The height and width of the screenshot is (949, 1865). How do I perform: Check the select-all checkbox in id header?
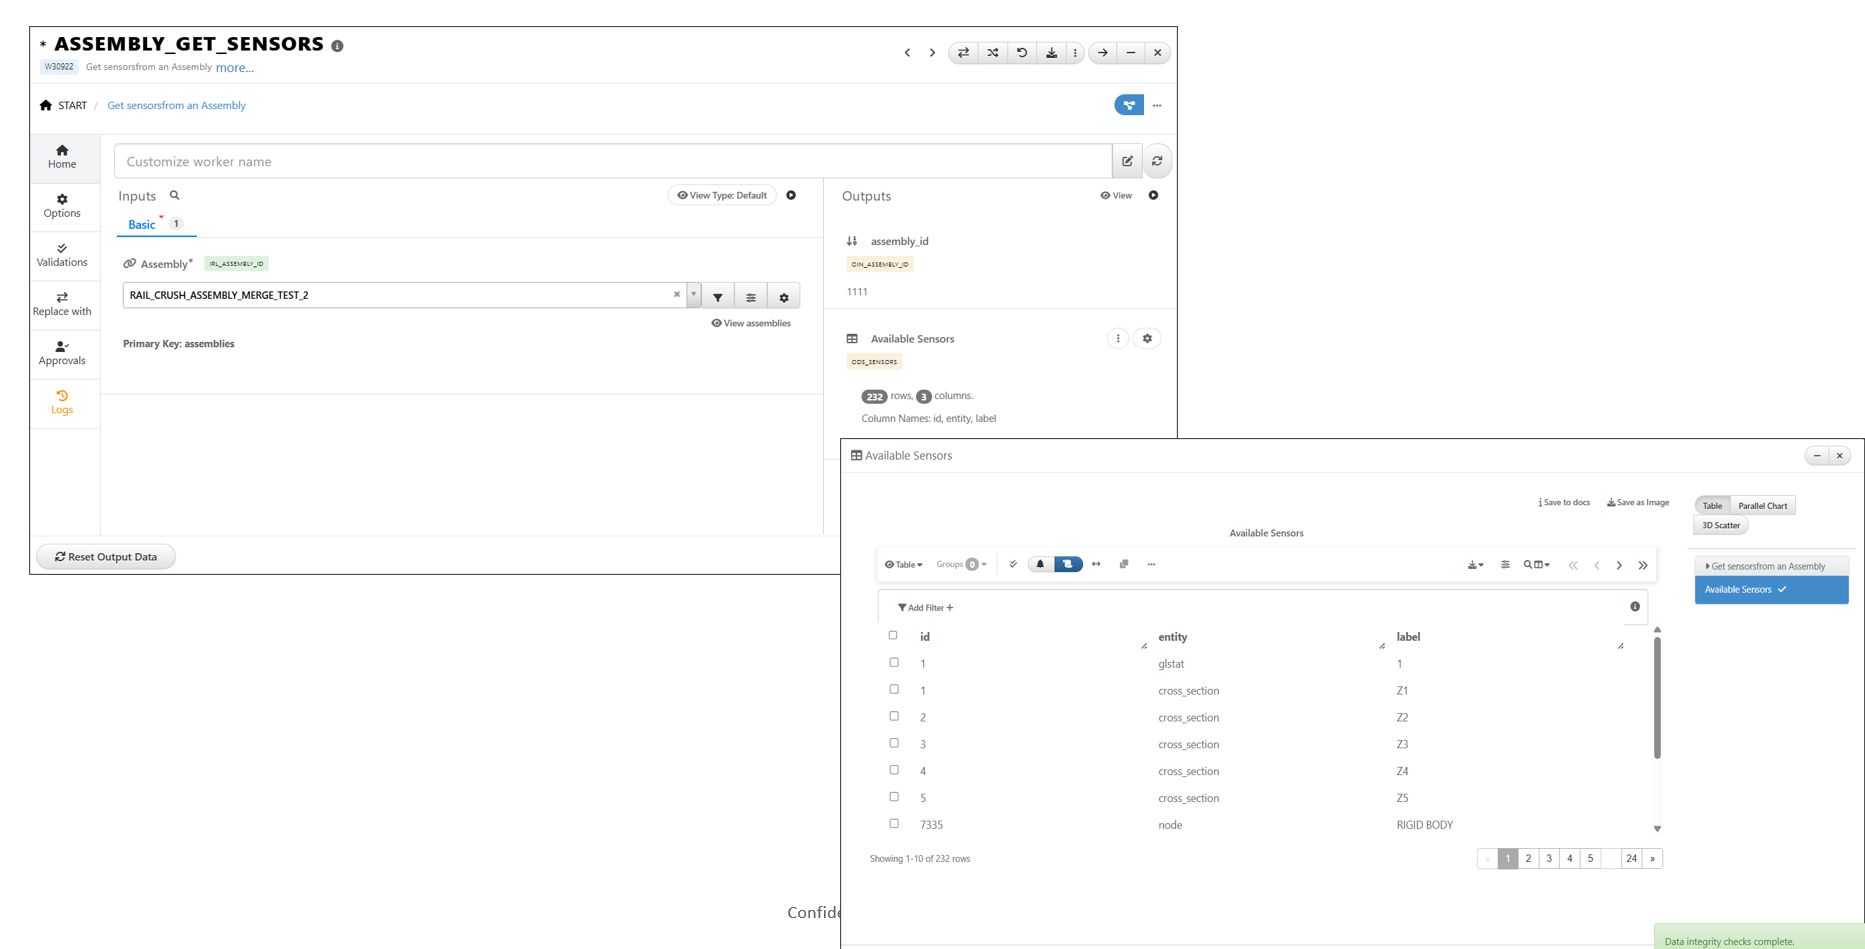point(893,636)
